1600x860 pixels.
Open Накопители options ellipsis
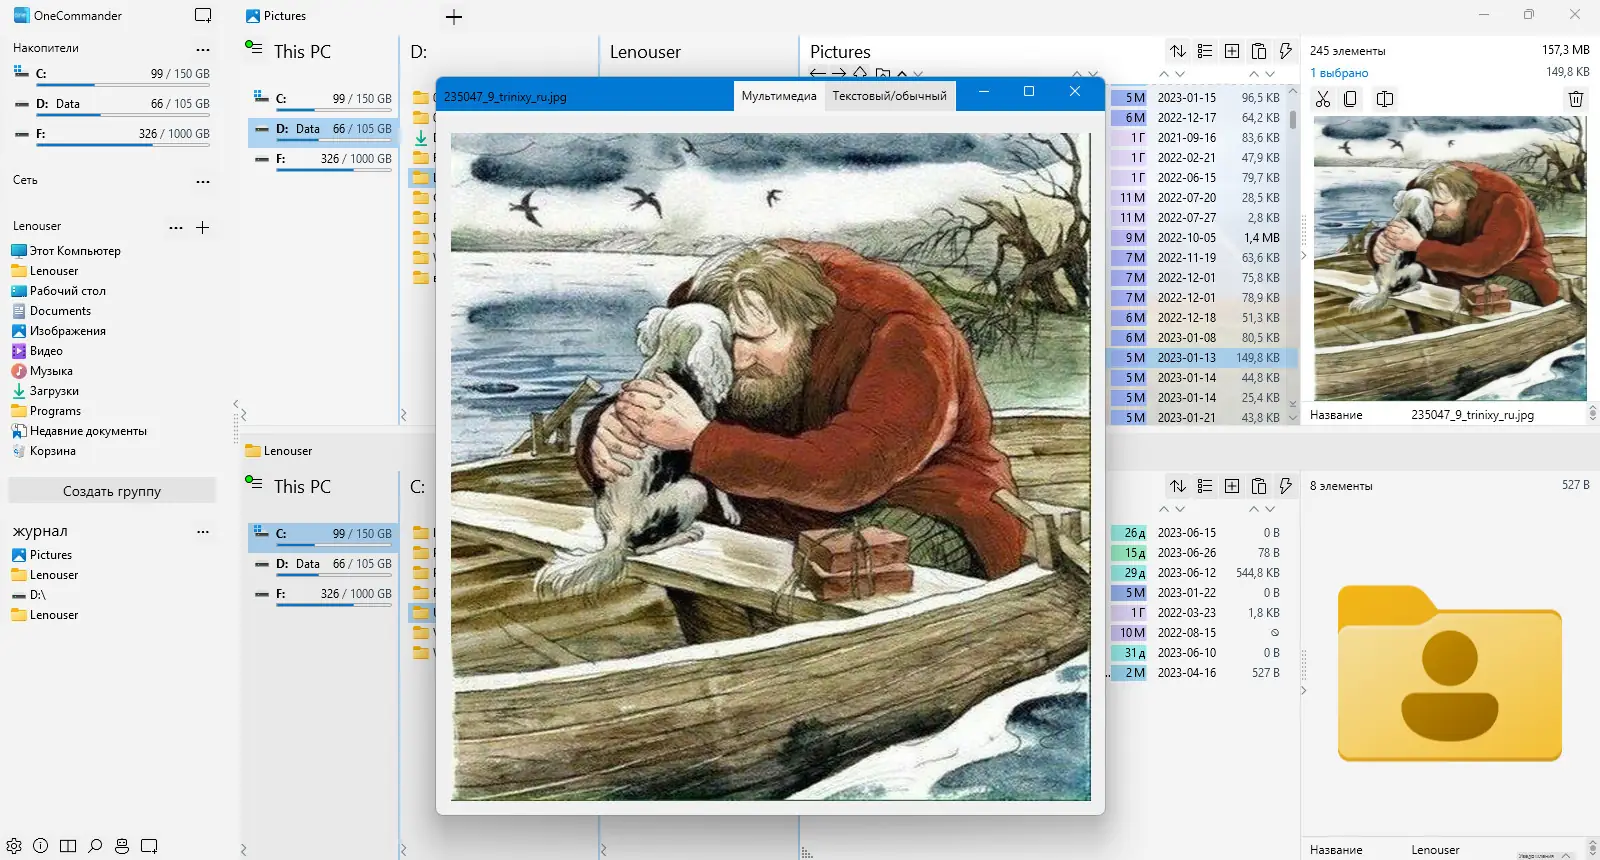(203, 49)
